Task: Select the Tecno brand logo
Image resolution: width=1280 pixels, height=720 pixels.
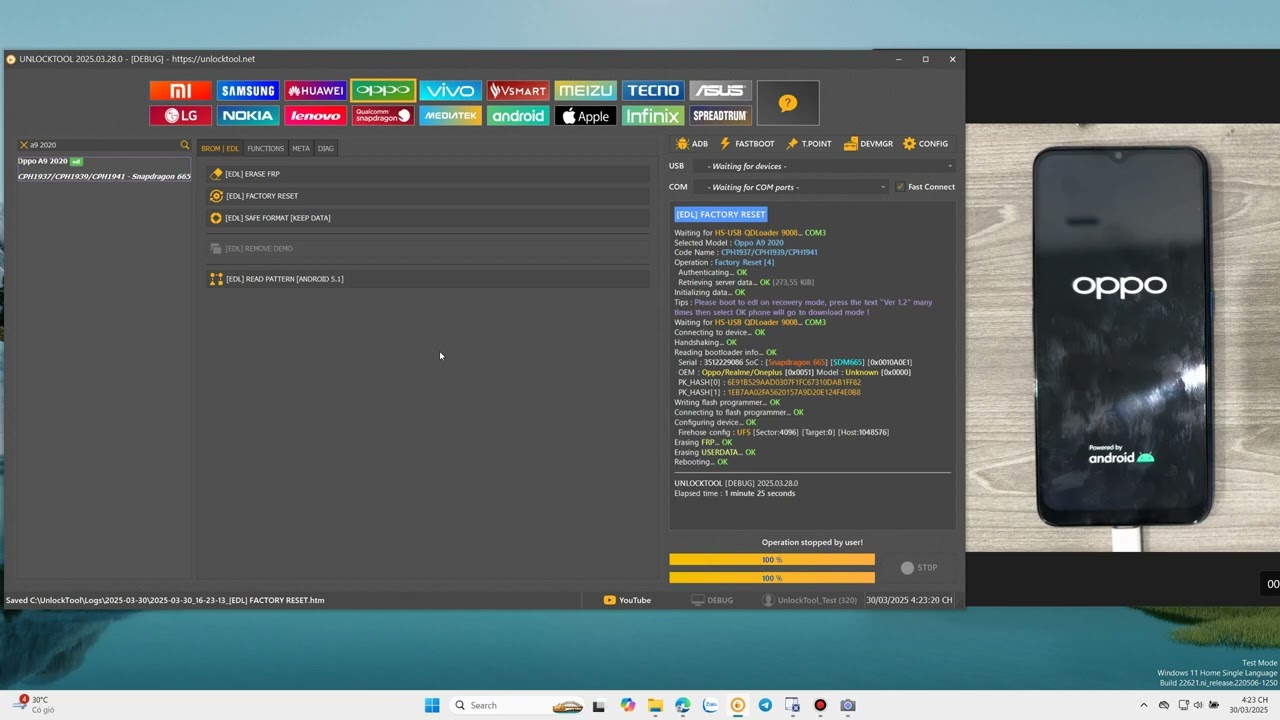Action: 653,91
